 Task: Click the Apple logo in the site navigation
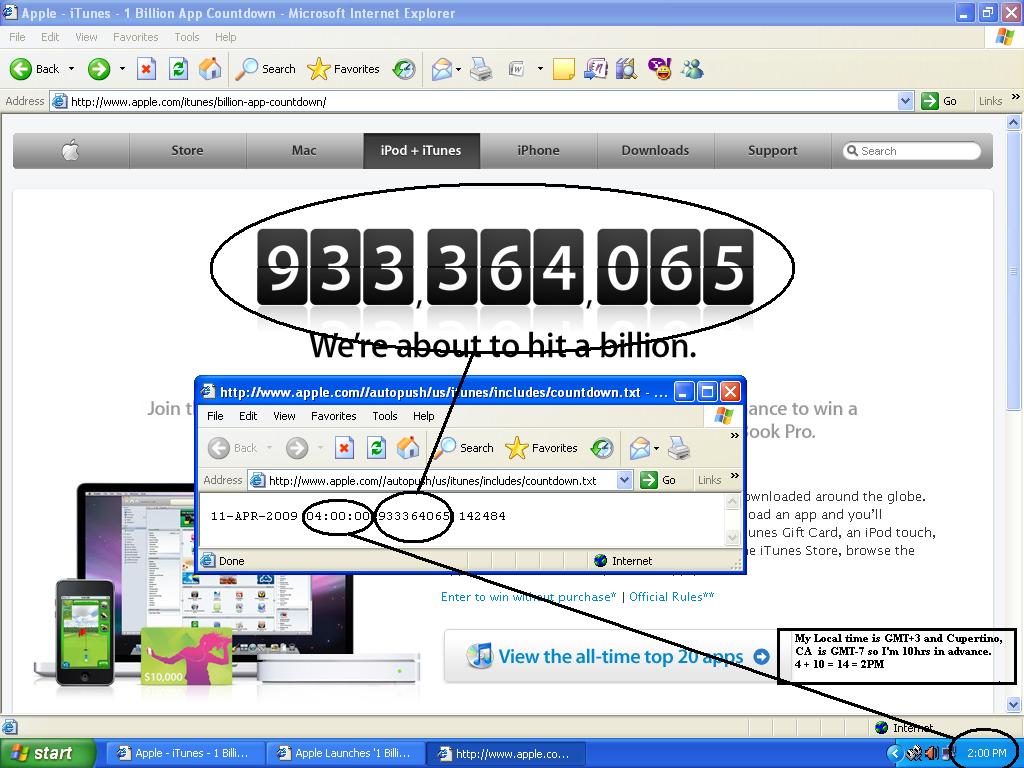pyautogui.click(x=70, y=150)
